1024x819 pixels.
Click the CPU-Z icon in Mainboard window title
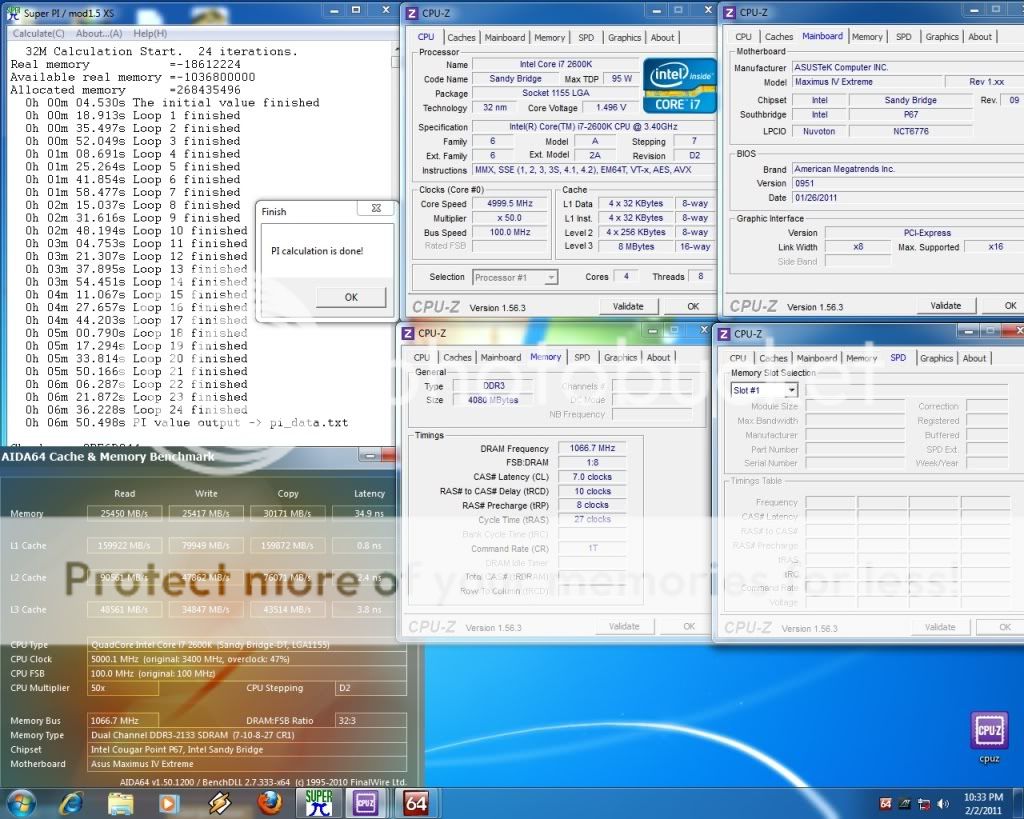tap(729, 12)
